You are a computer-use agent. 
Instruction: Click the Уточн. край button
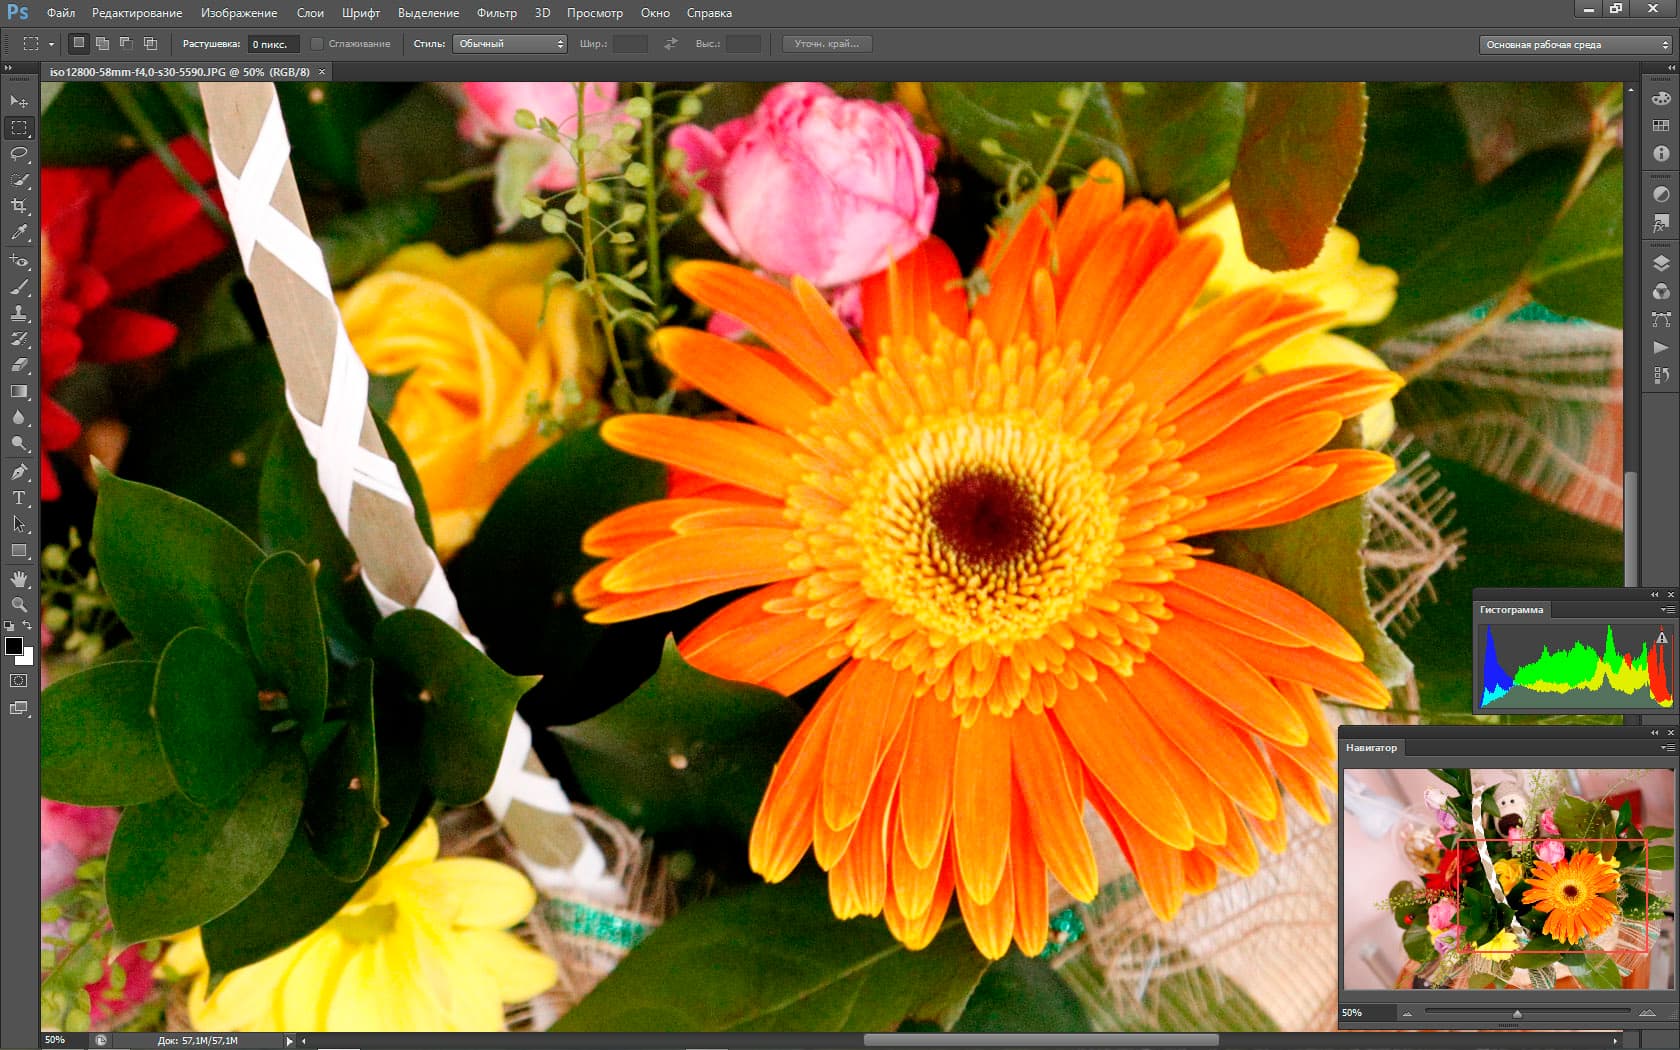pyautogui.click(x=826, y=44)
